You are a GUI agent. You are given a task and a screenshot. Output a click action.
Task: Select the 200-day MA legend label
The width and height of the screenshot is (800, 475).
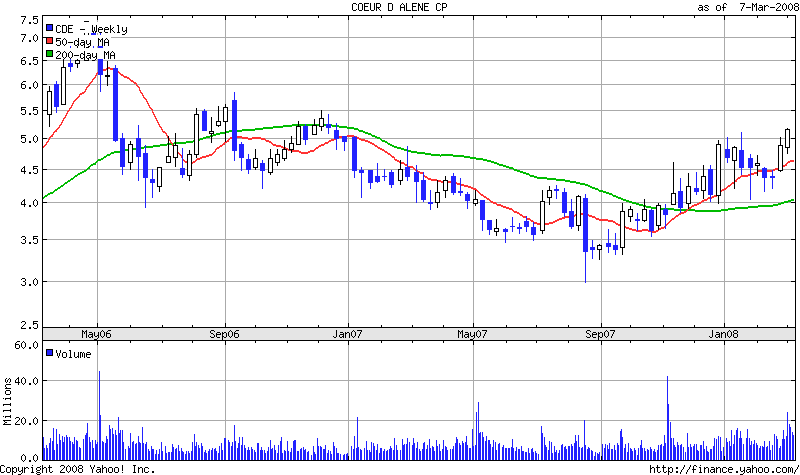pos(85,55)
